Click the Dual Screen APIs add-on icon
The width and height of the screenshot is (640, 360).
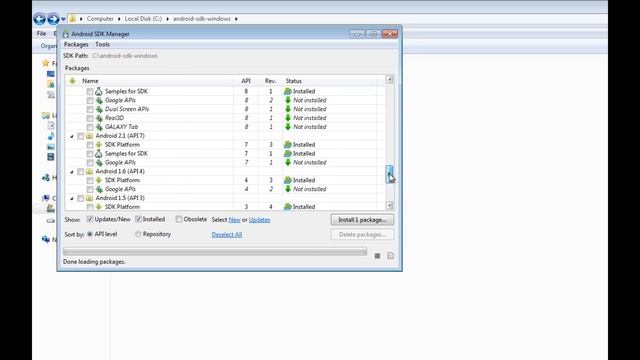pyautogui.click(x=99, y=109)
